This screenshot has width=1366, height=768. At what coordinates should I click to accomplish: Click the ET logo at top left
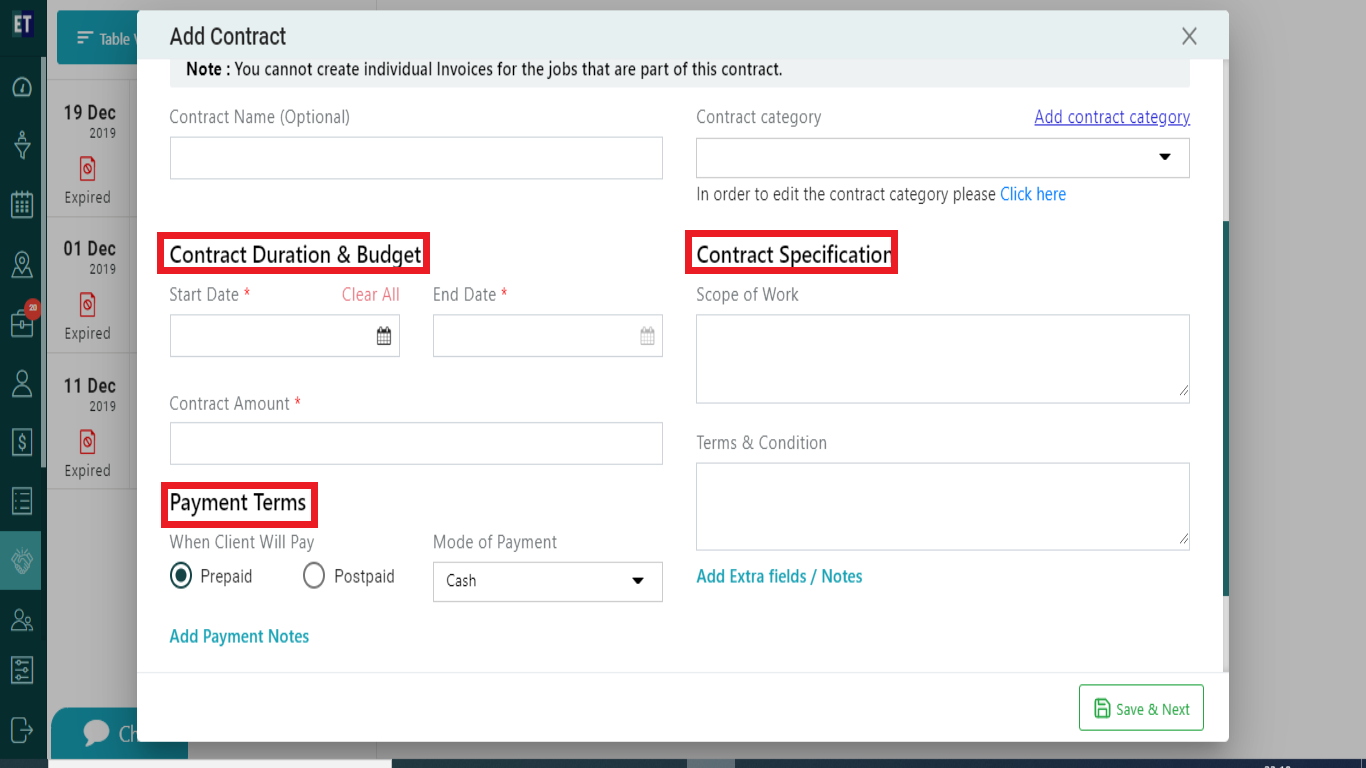pos(22,25)
